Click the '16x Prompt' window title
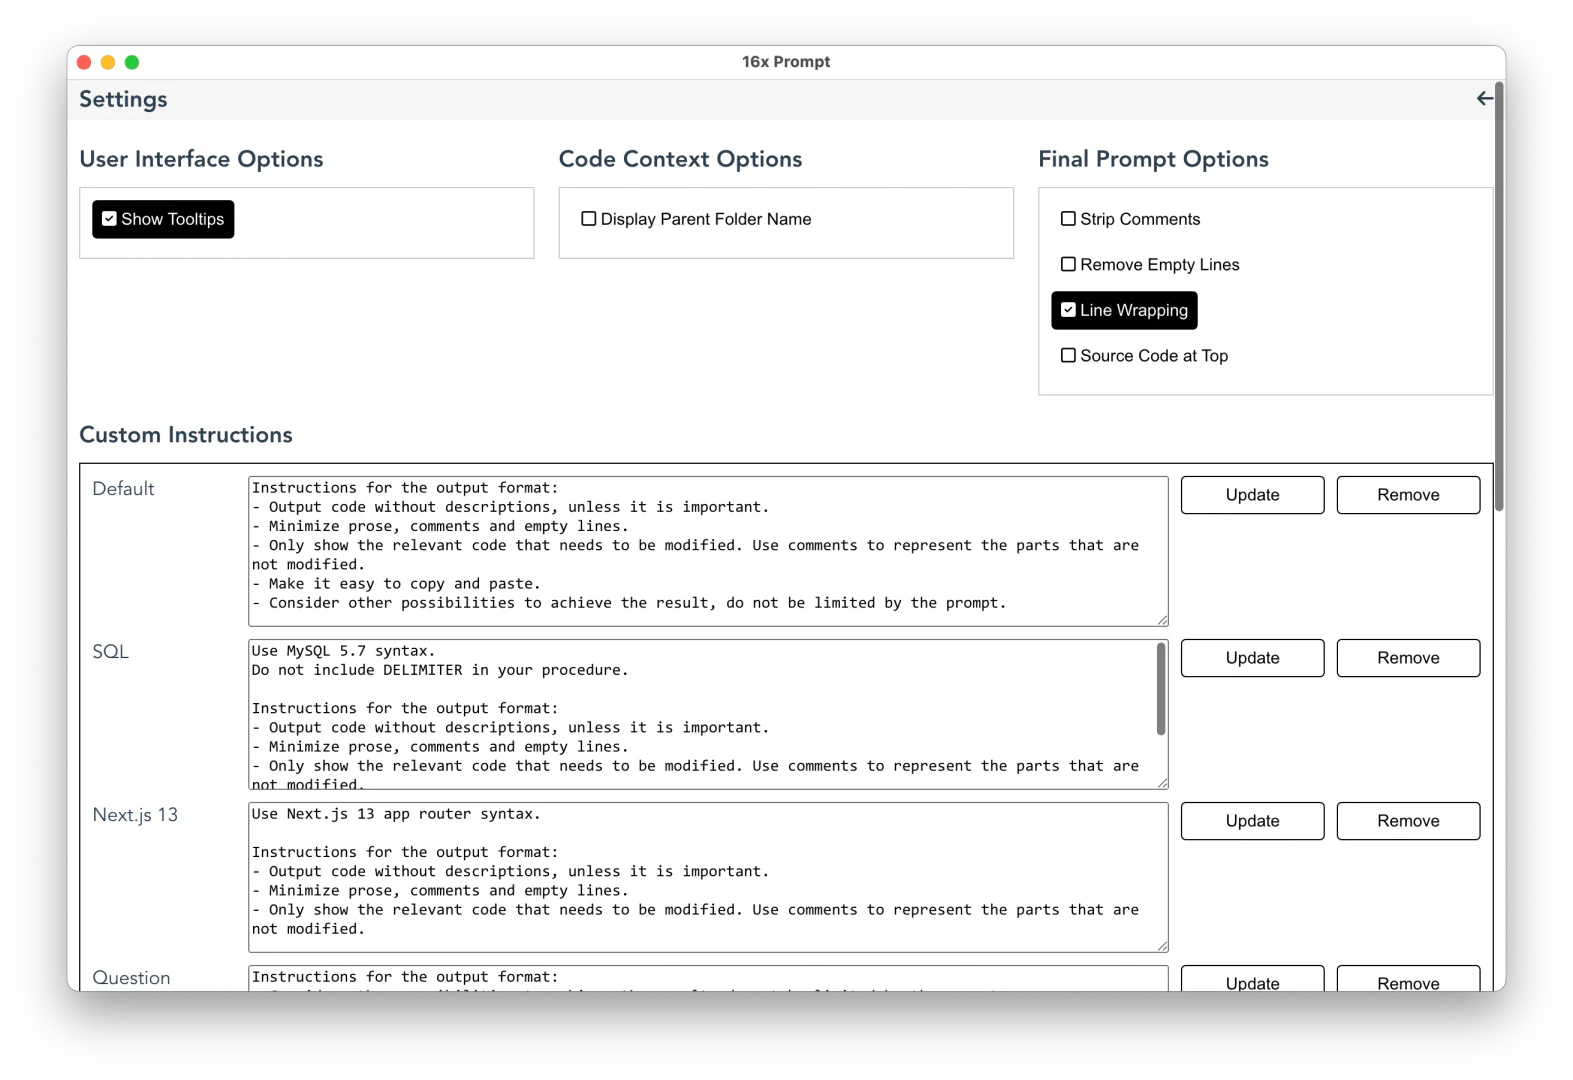1573x1080 pixels. (x=786, y=62)
